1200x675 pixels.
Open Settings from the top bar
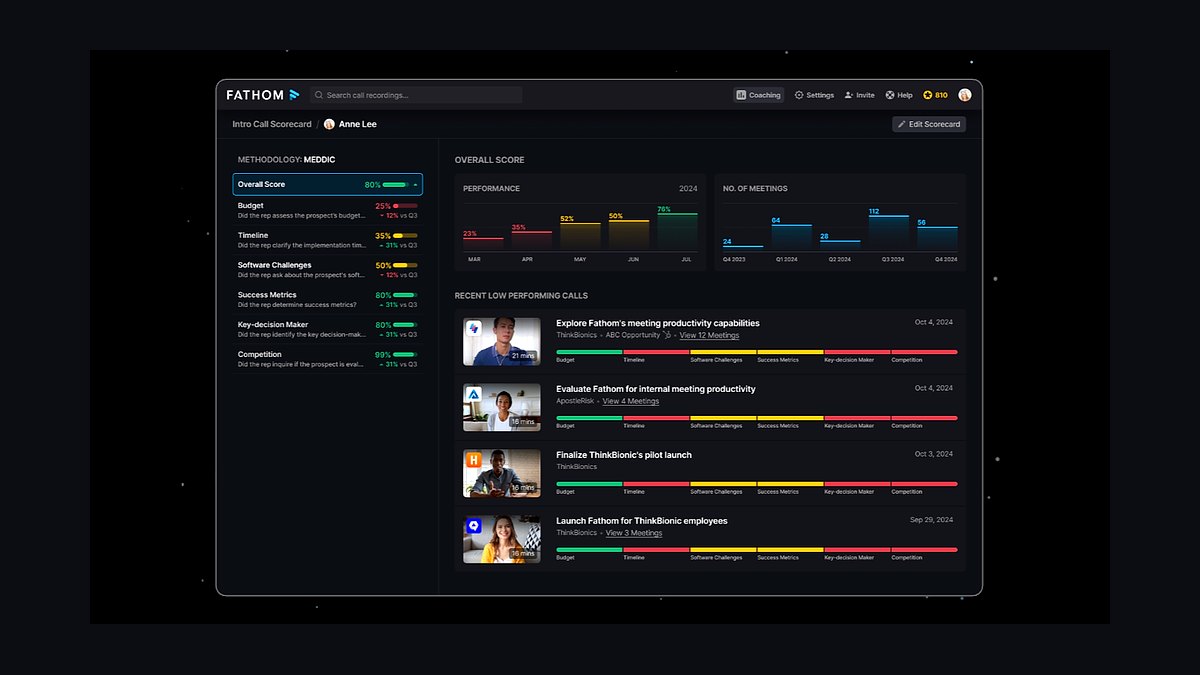814,95
